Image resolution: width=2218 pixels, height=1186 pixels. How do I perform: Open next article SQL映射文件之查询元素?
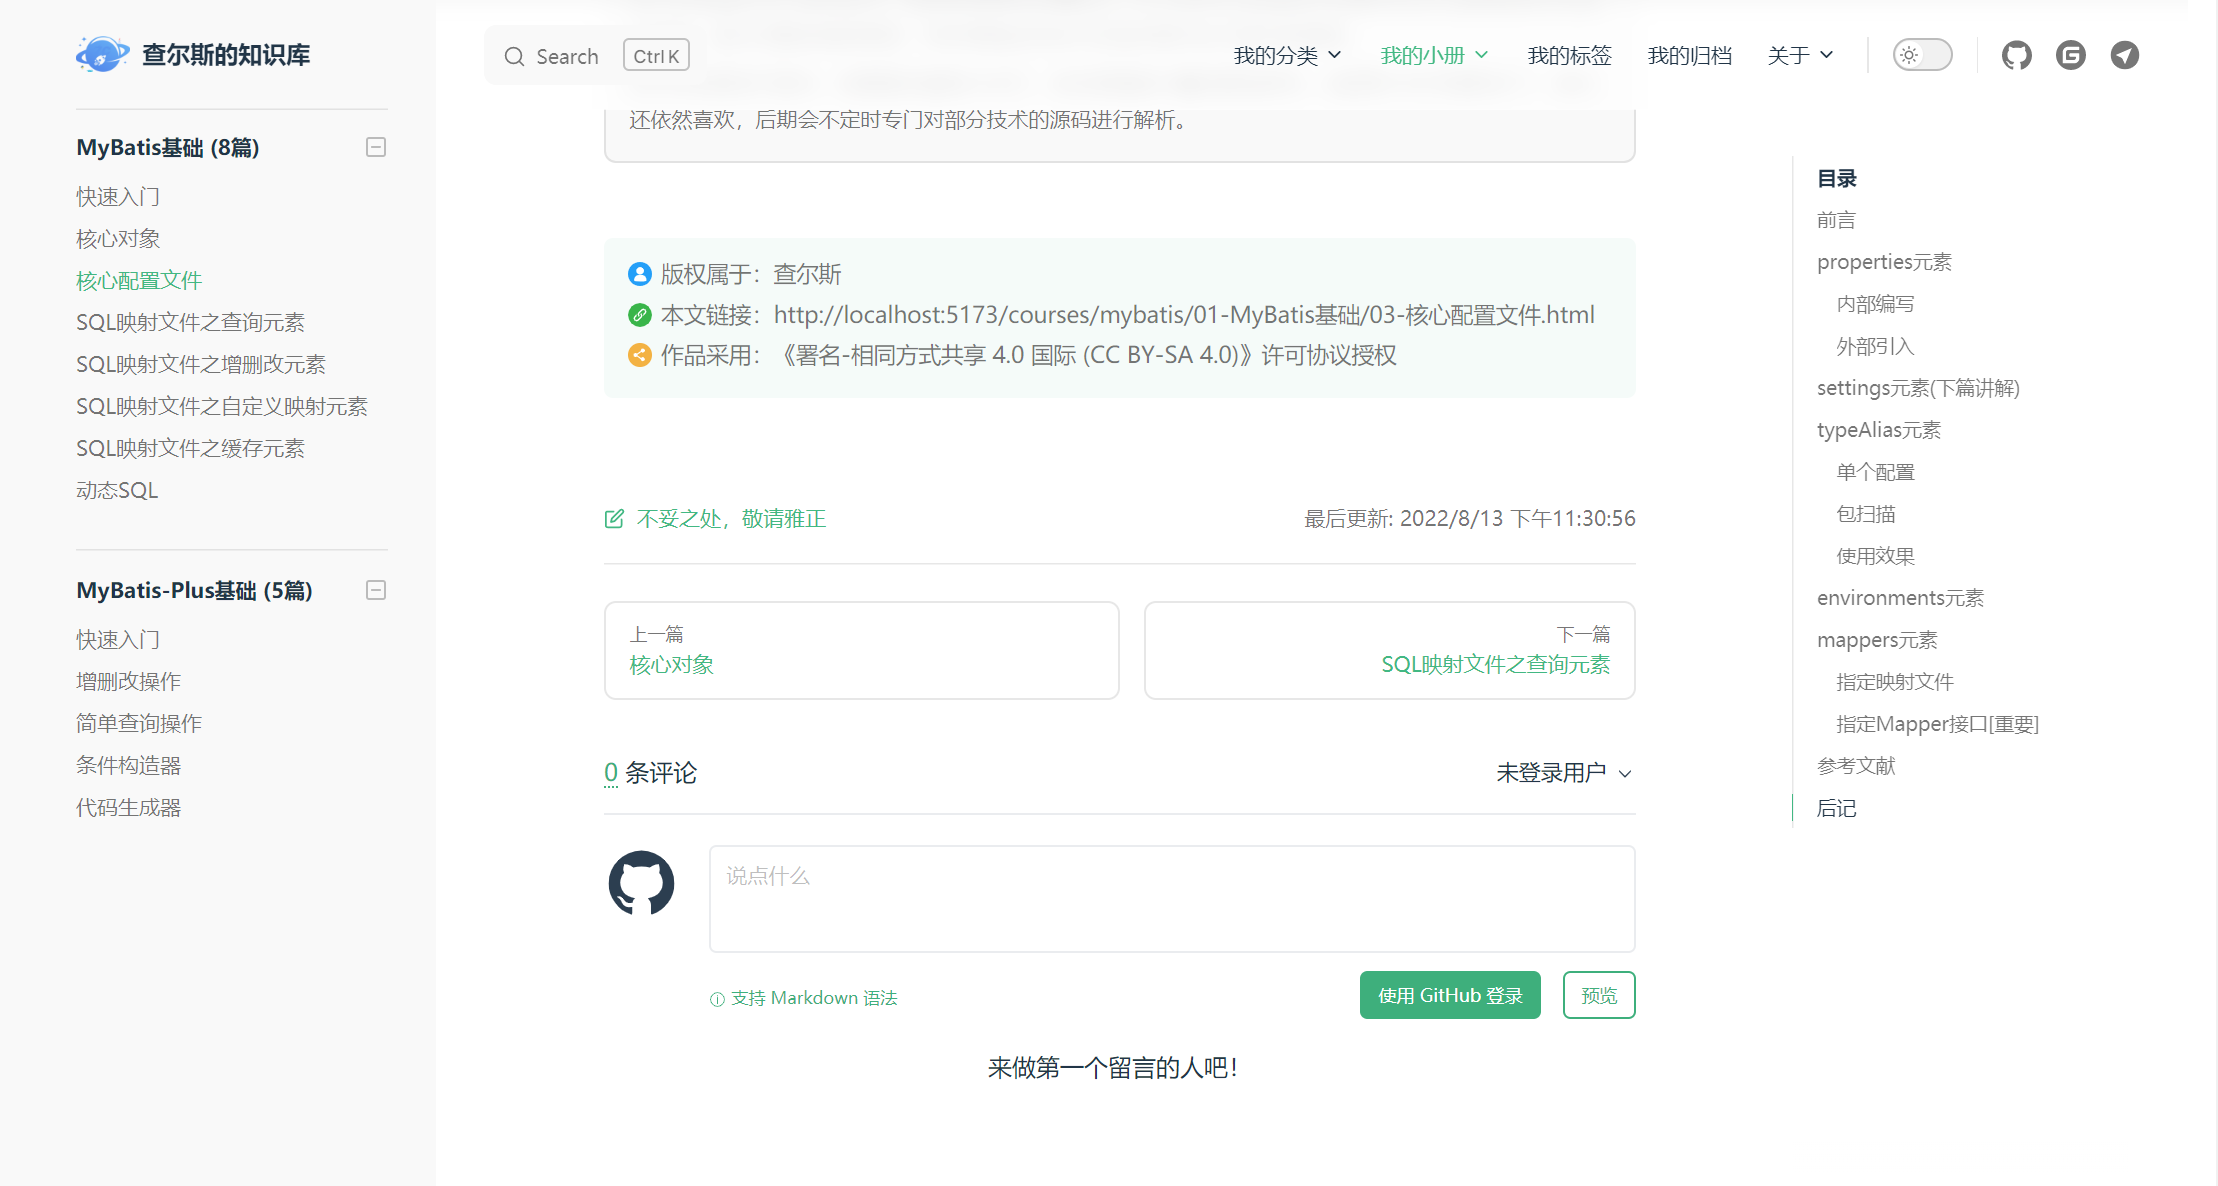1495,664
